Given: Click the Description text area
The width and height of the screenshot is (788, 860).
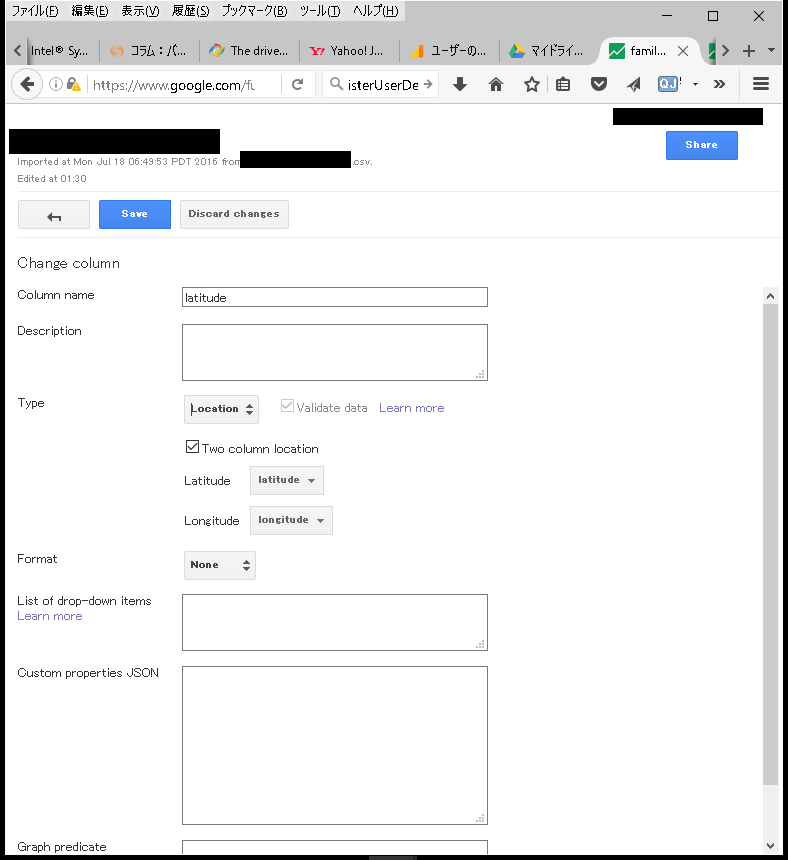Looking at the screenshot, I should pos(335,352).
